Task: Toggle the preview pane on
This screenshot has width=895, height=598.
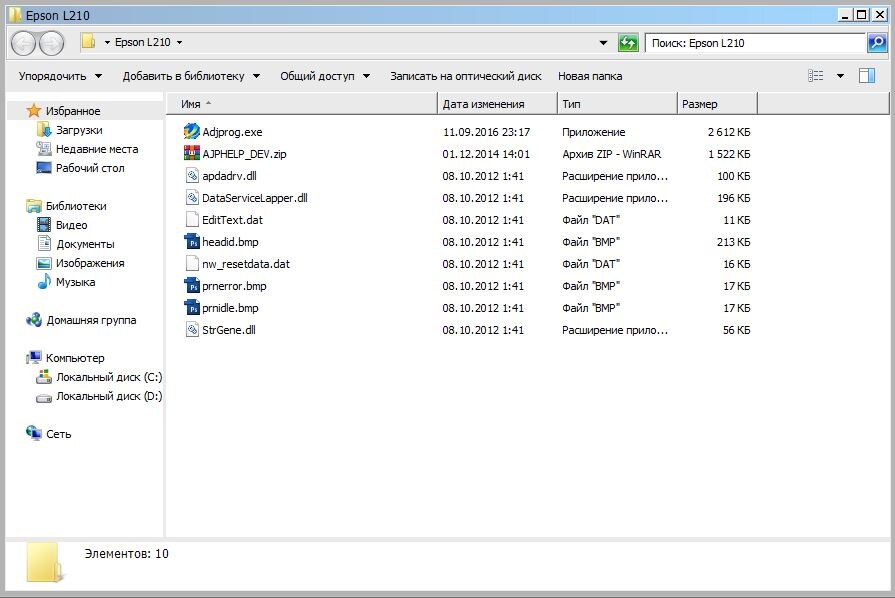Action: (x=867, y=75)
